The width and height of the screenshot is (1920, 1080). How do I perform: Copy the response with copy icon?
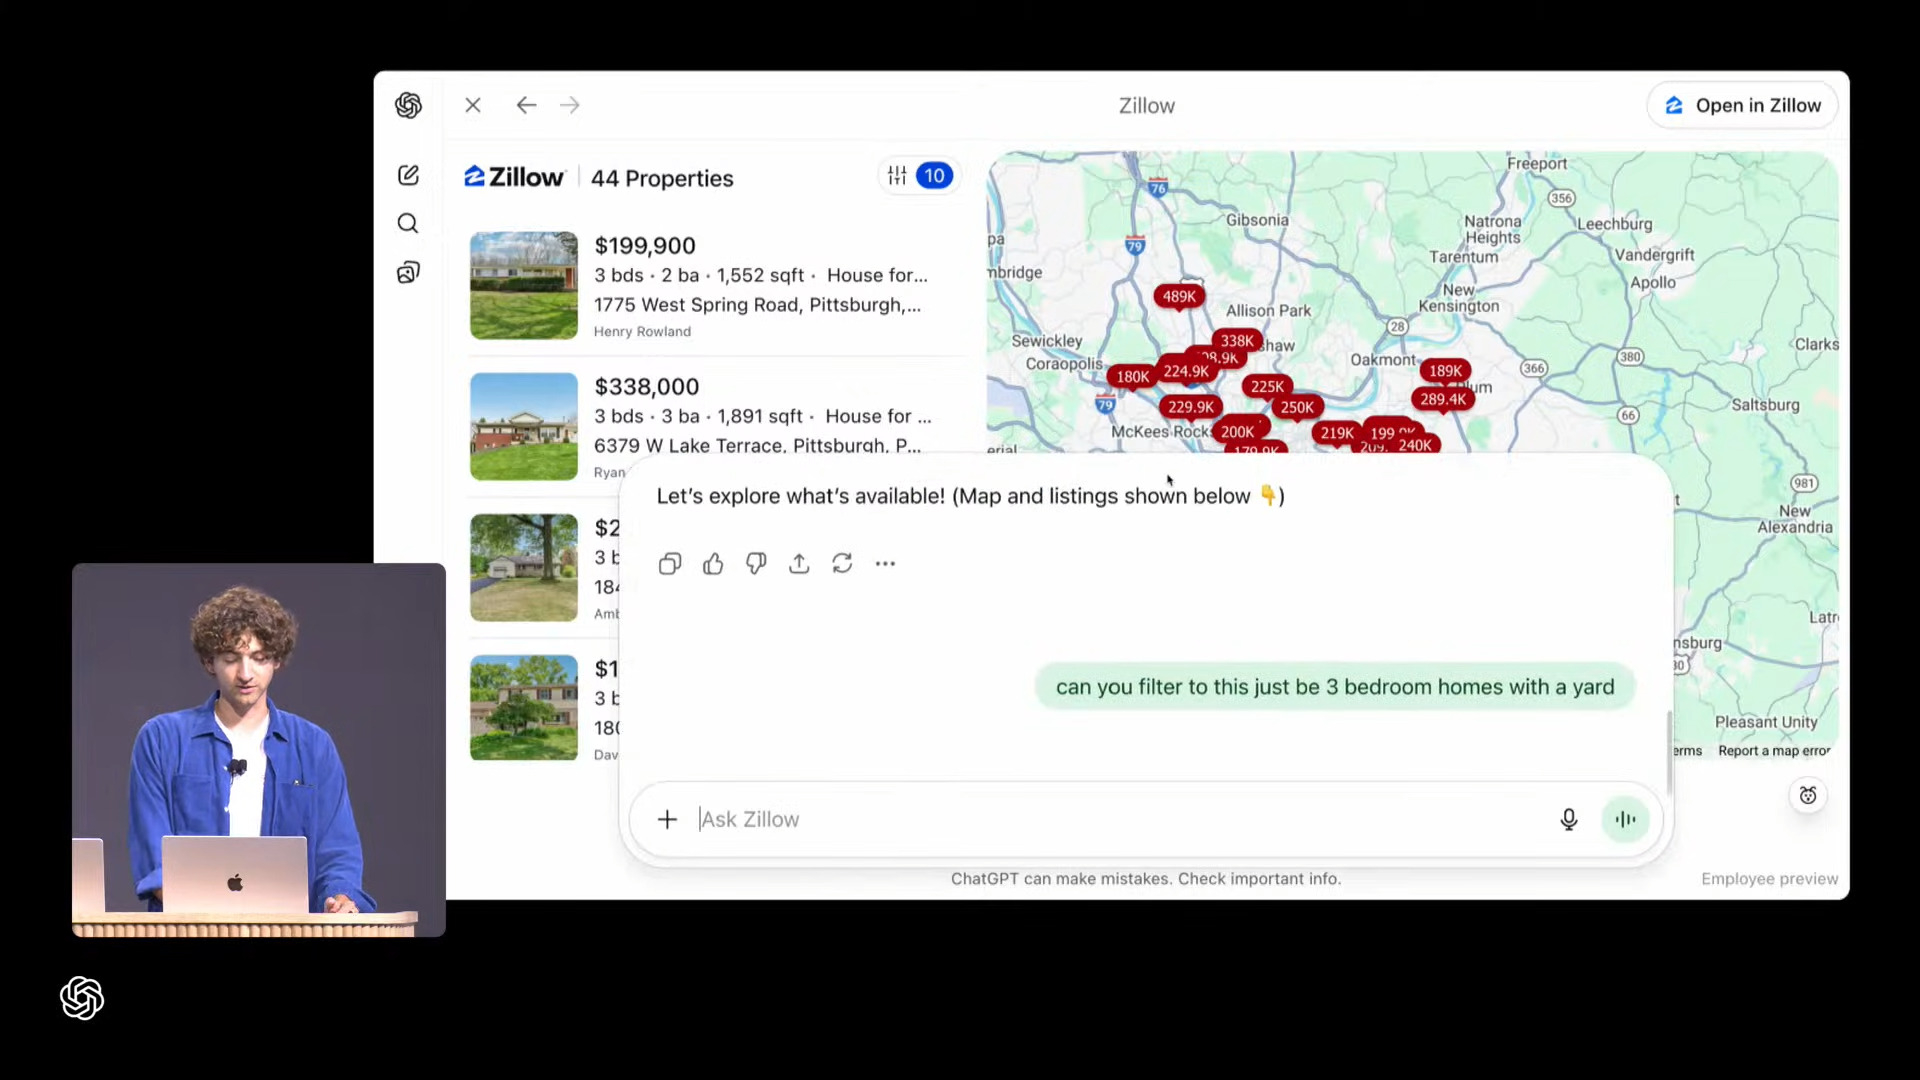[x=670, y=564]
